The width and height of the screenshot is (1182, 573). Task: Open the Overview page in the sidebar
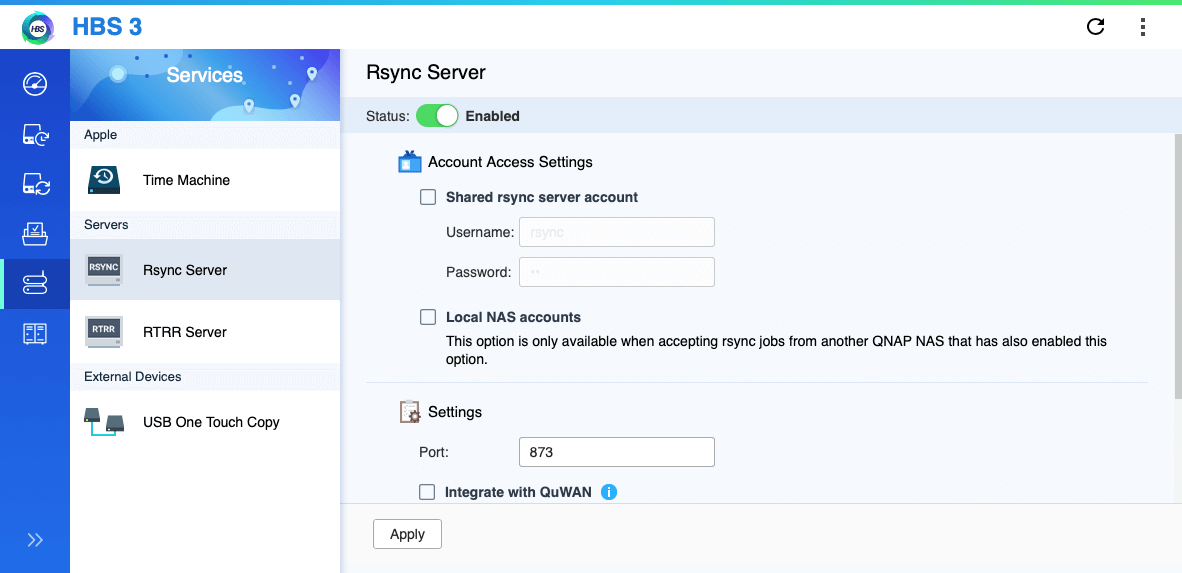pos(35,84)
